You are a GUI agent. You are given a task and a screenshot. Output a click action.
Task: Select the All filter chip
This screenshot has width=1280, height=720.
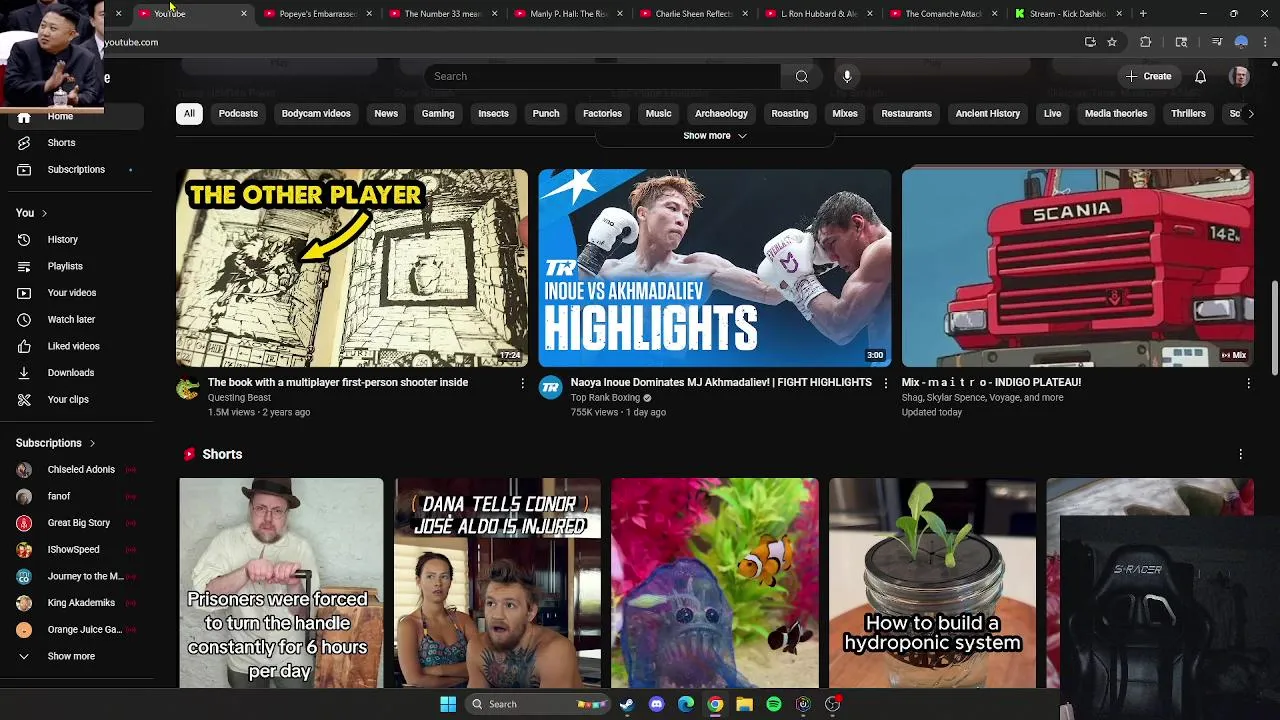click(x=189, y=114)
